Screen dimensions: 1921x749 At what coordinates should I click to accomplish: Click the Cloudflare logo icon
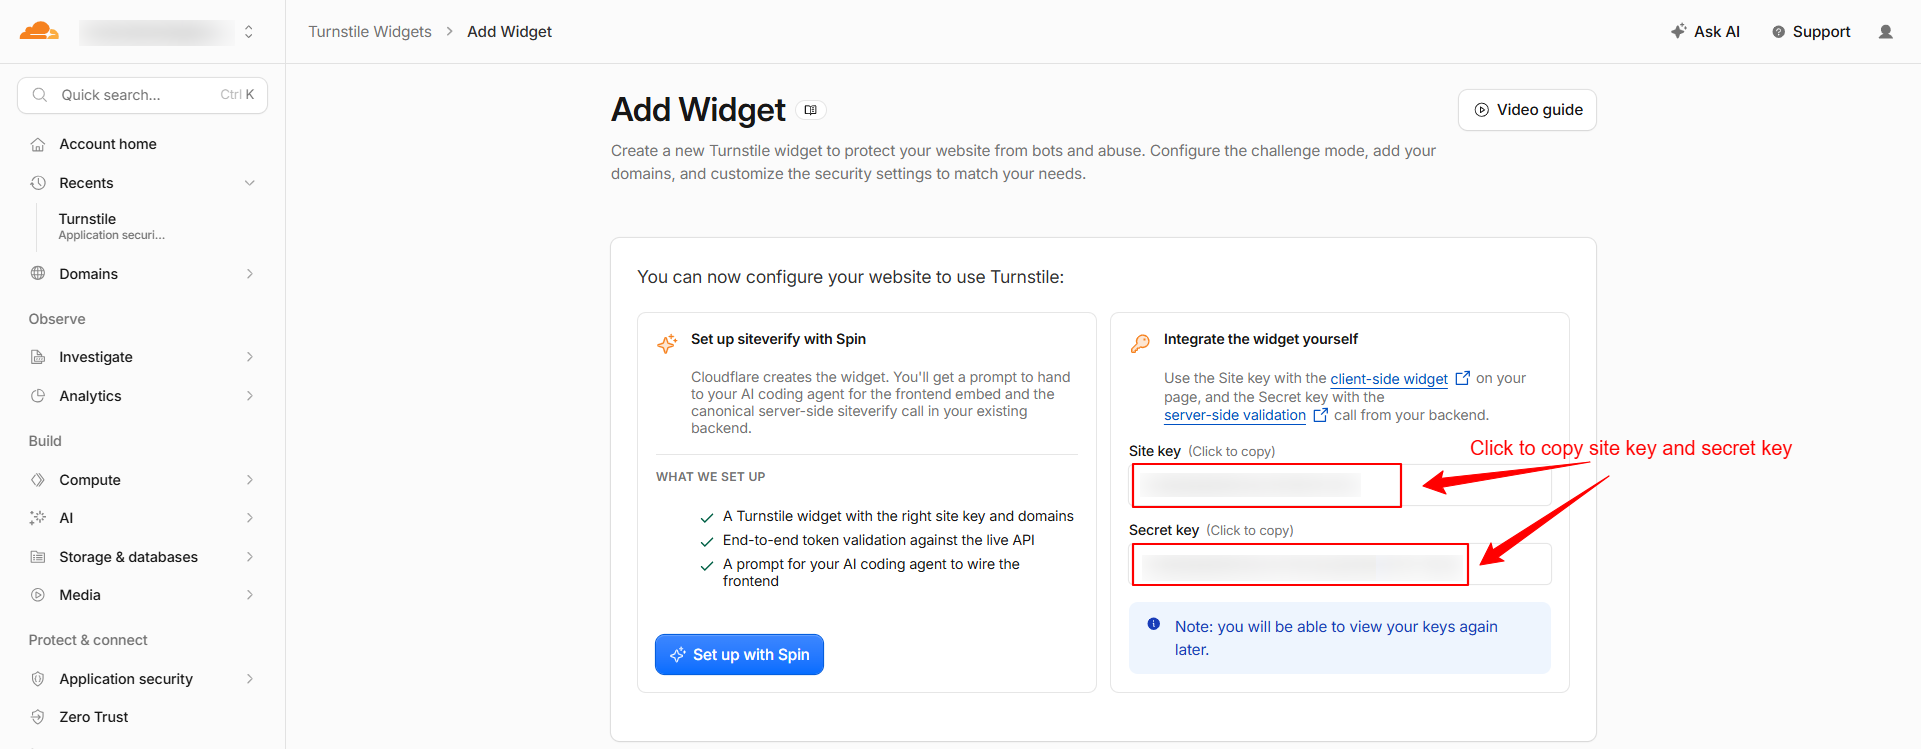(x=39, y=31)
